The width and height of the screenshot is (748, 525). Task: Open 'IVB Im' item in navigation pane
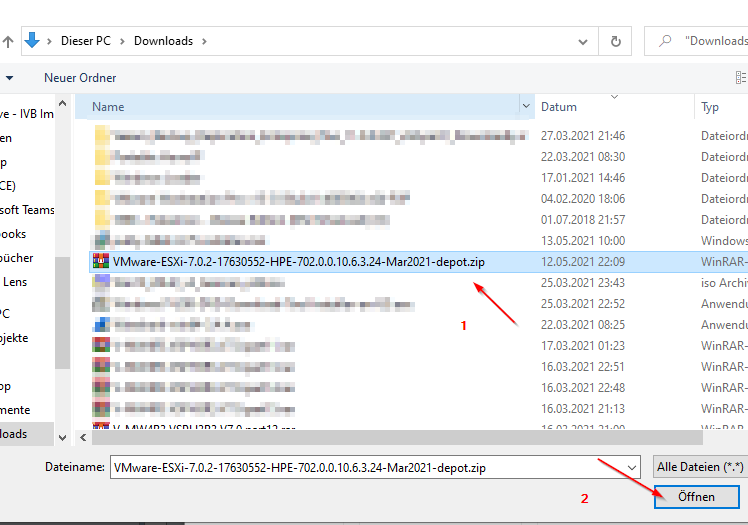pyautogui.click(x=27, y=113)
